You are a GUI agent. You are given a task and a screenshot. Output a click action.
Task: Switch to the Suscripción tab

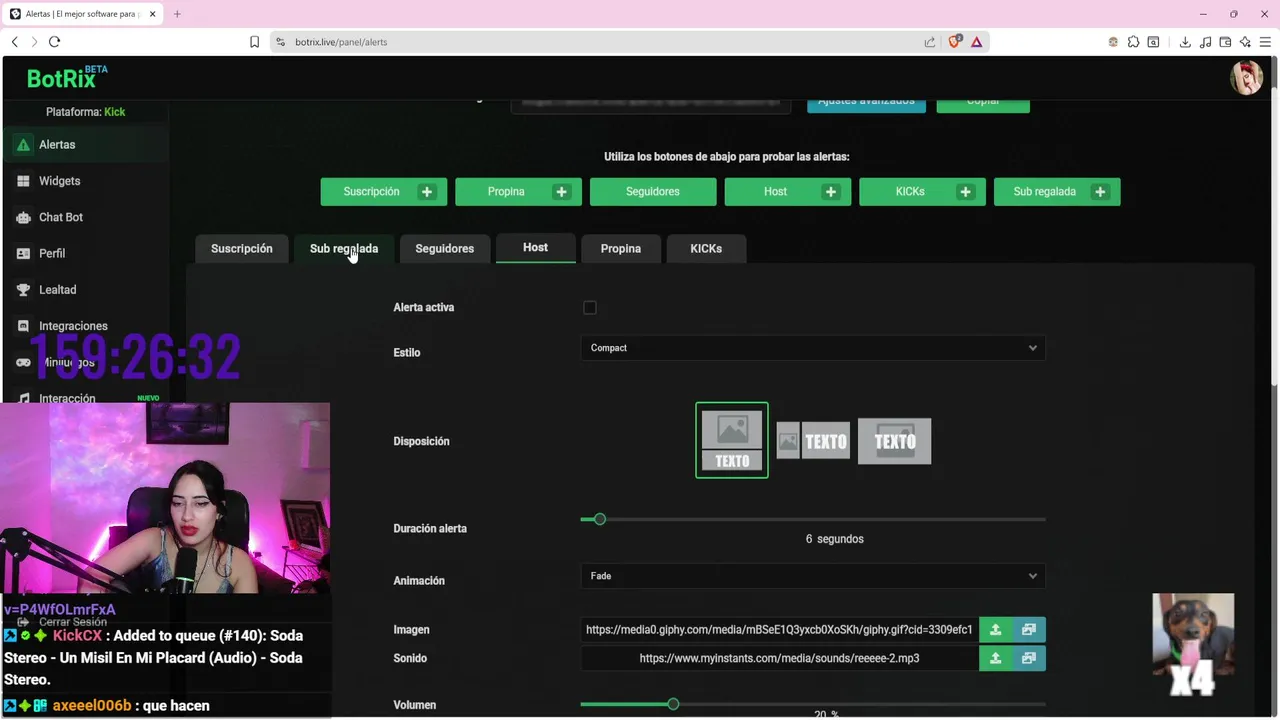click(x=242, y=249)
